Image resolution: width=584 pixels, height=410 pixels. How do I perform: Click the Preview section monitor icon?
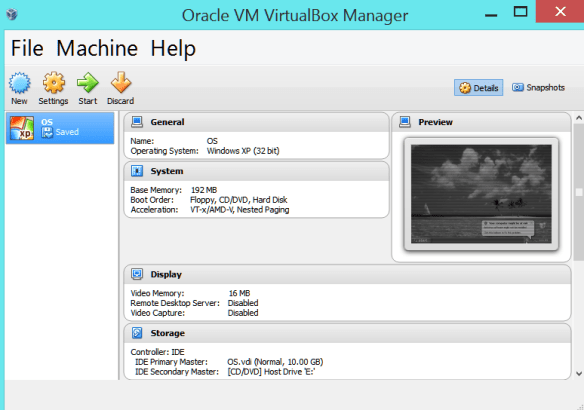[405, 122]
